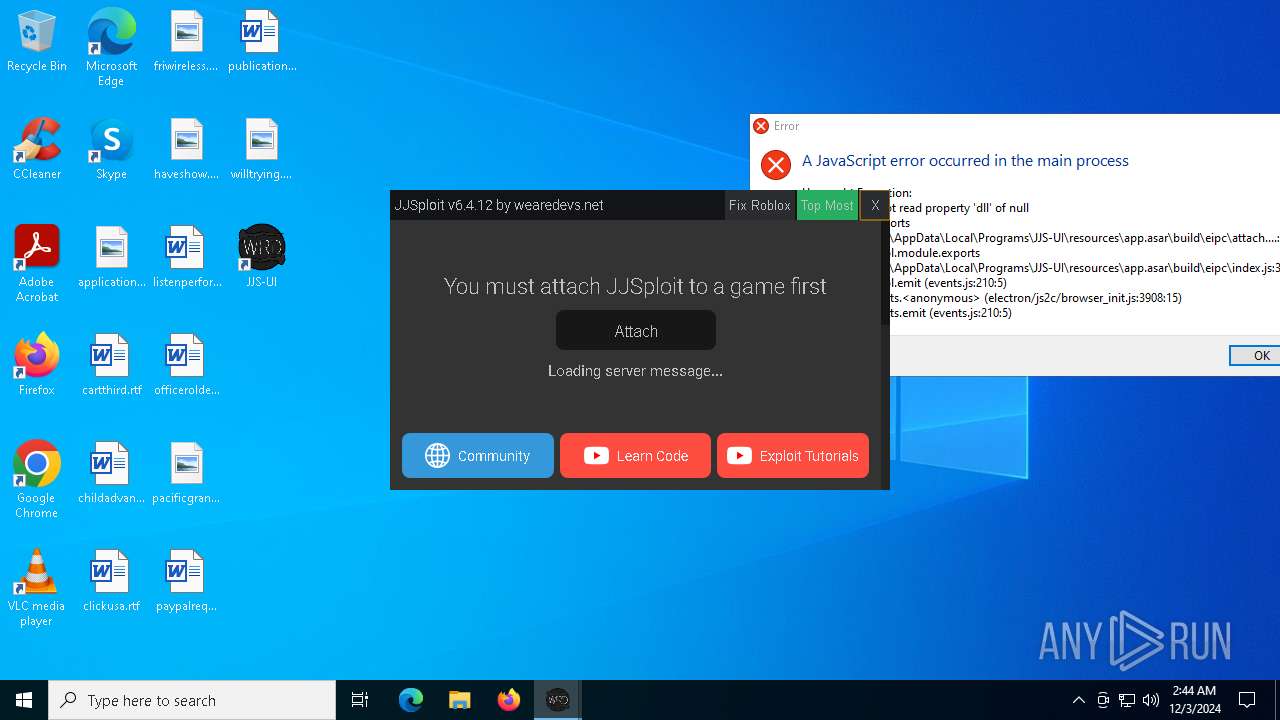Open the Action Center notifications icon

1247,700
